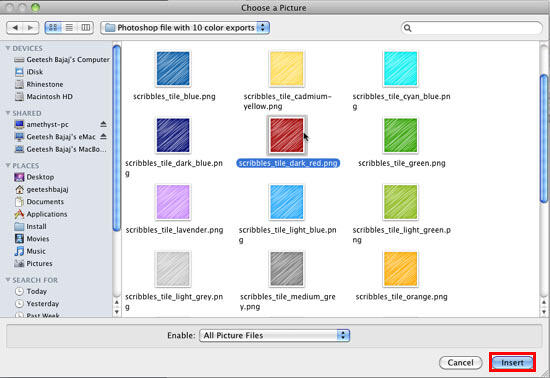The height and width of the screenshot is (378, 550).
Task: Click sidebar scroll down arrow
Action: [116, 312]
